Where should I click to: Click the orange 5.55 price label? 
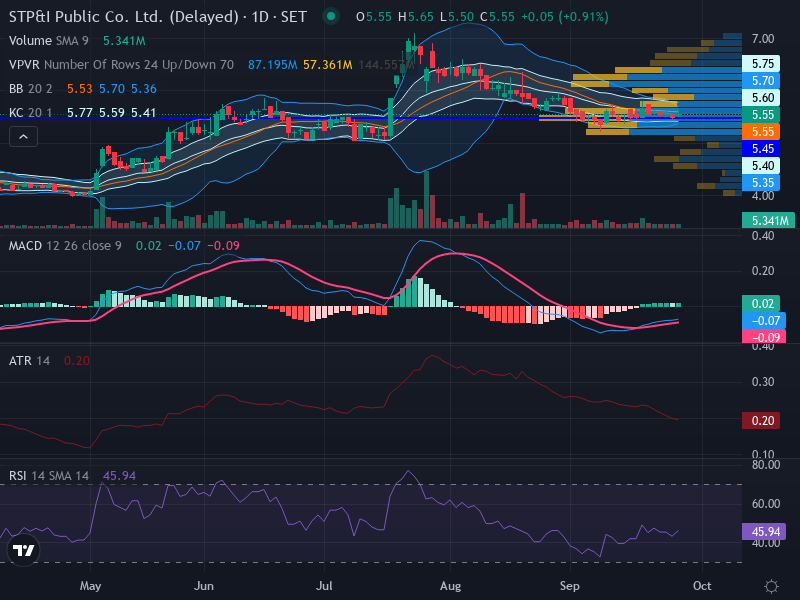click(761, 132)
